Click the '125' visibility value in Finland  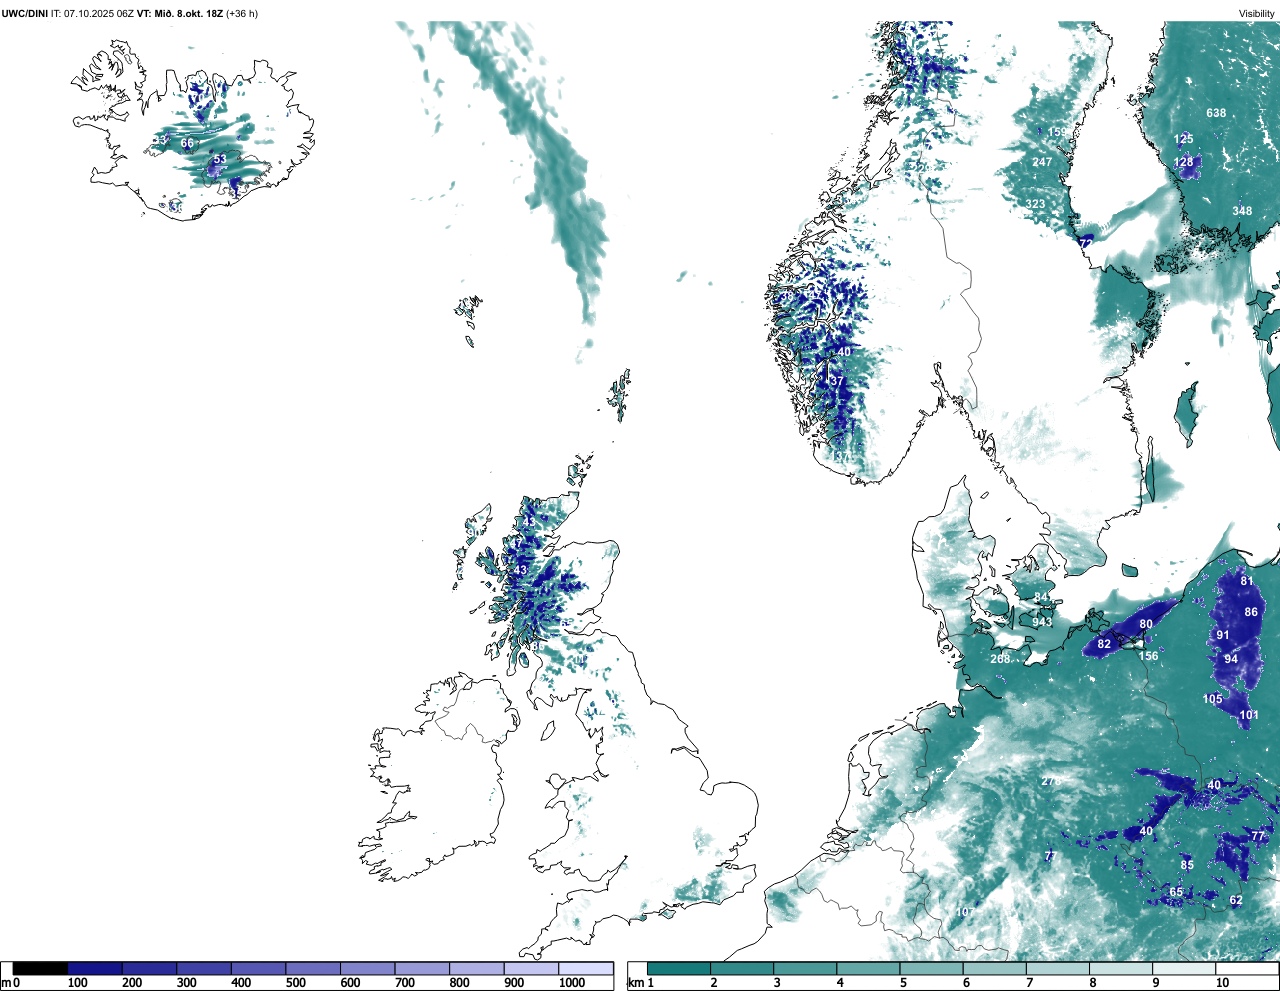click(1184, 139)
